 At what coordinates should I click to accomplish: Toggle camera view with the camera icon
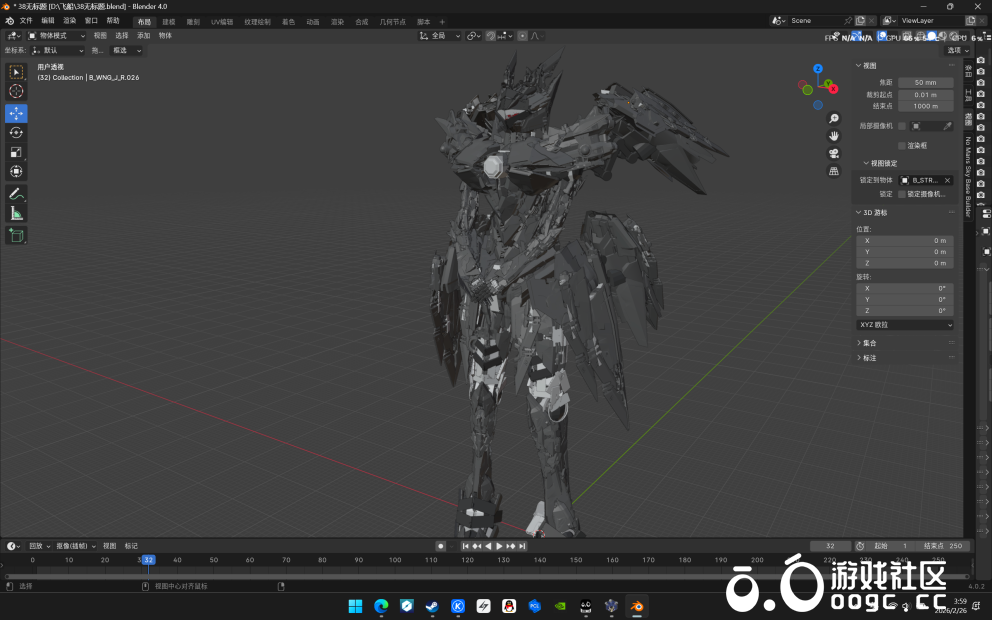(x=834, y=153)
